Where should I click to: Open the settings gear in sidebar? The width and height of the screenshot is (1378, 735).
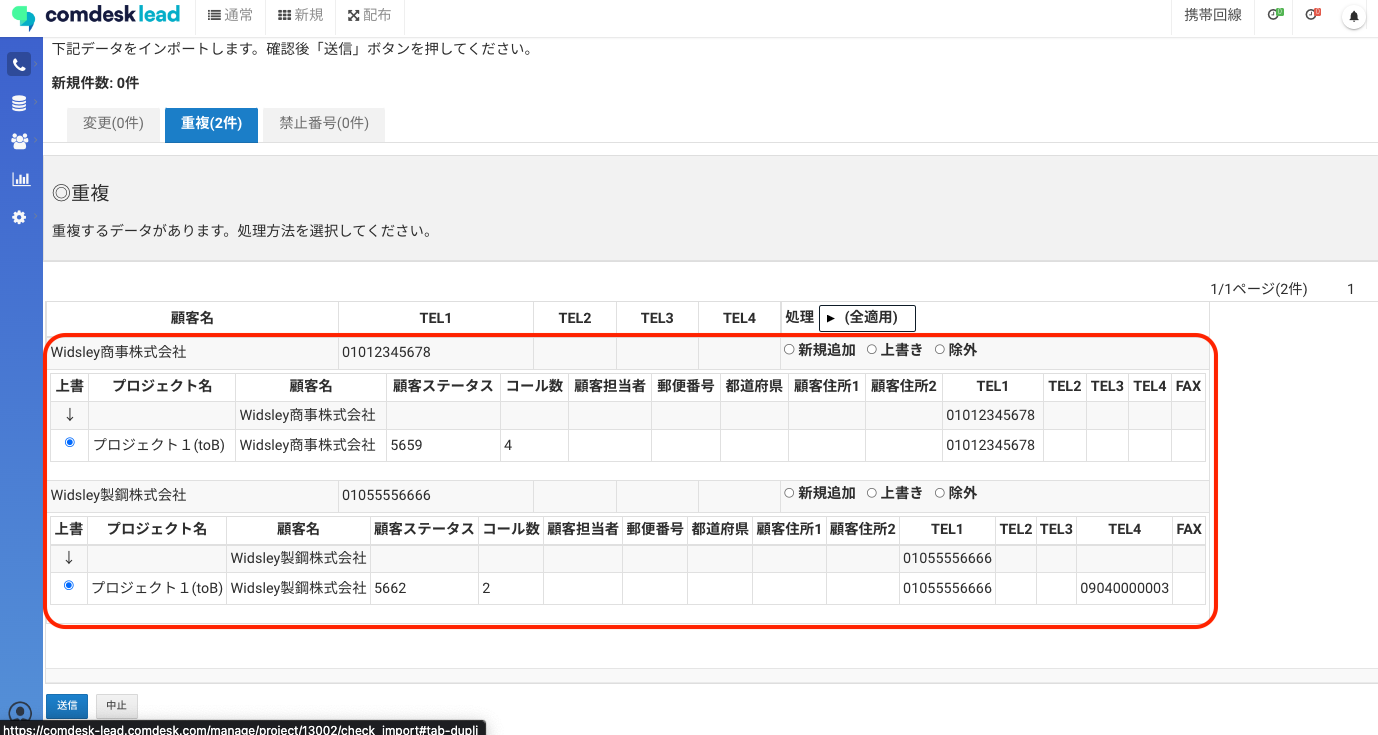click(19, 217)
